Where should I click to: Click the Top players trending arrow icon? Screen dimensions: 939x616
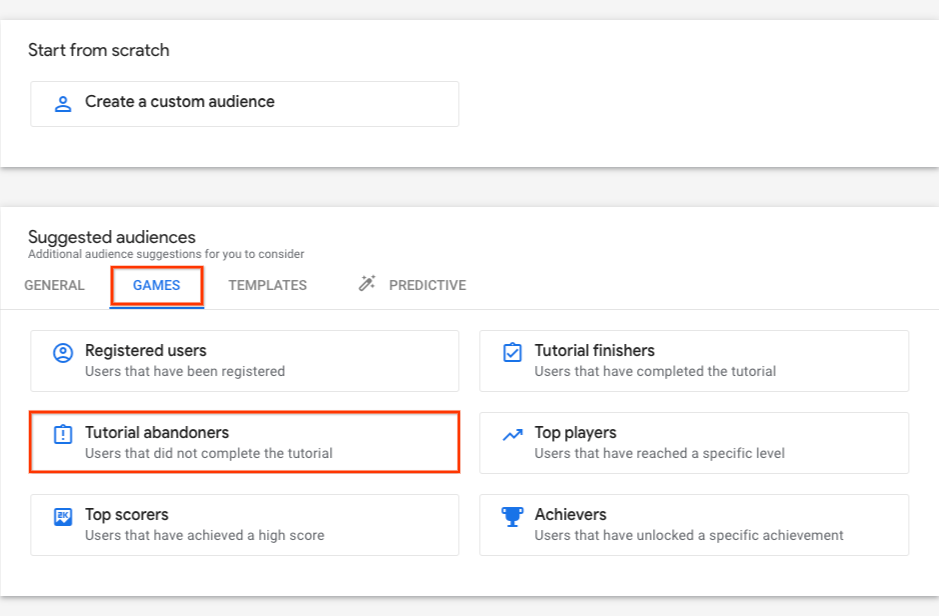point(513,435)
